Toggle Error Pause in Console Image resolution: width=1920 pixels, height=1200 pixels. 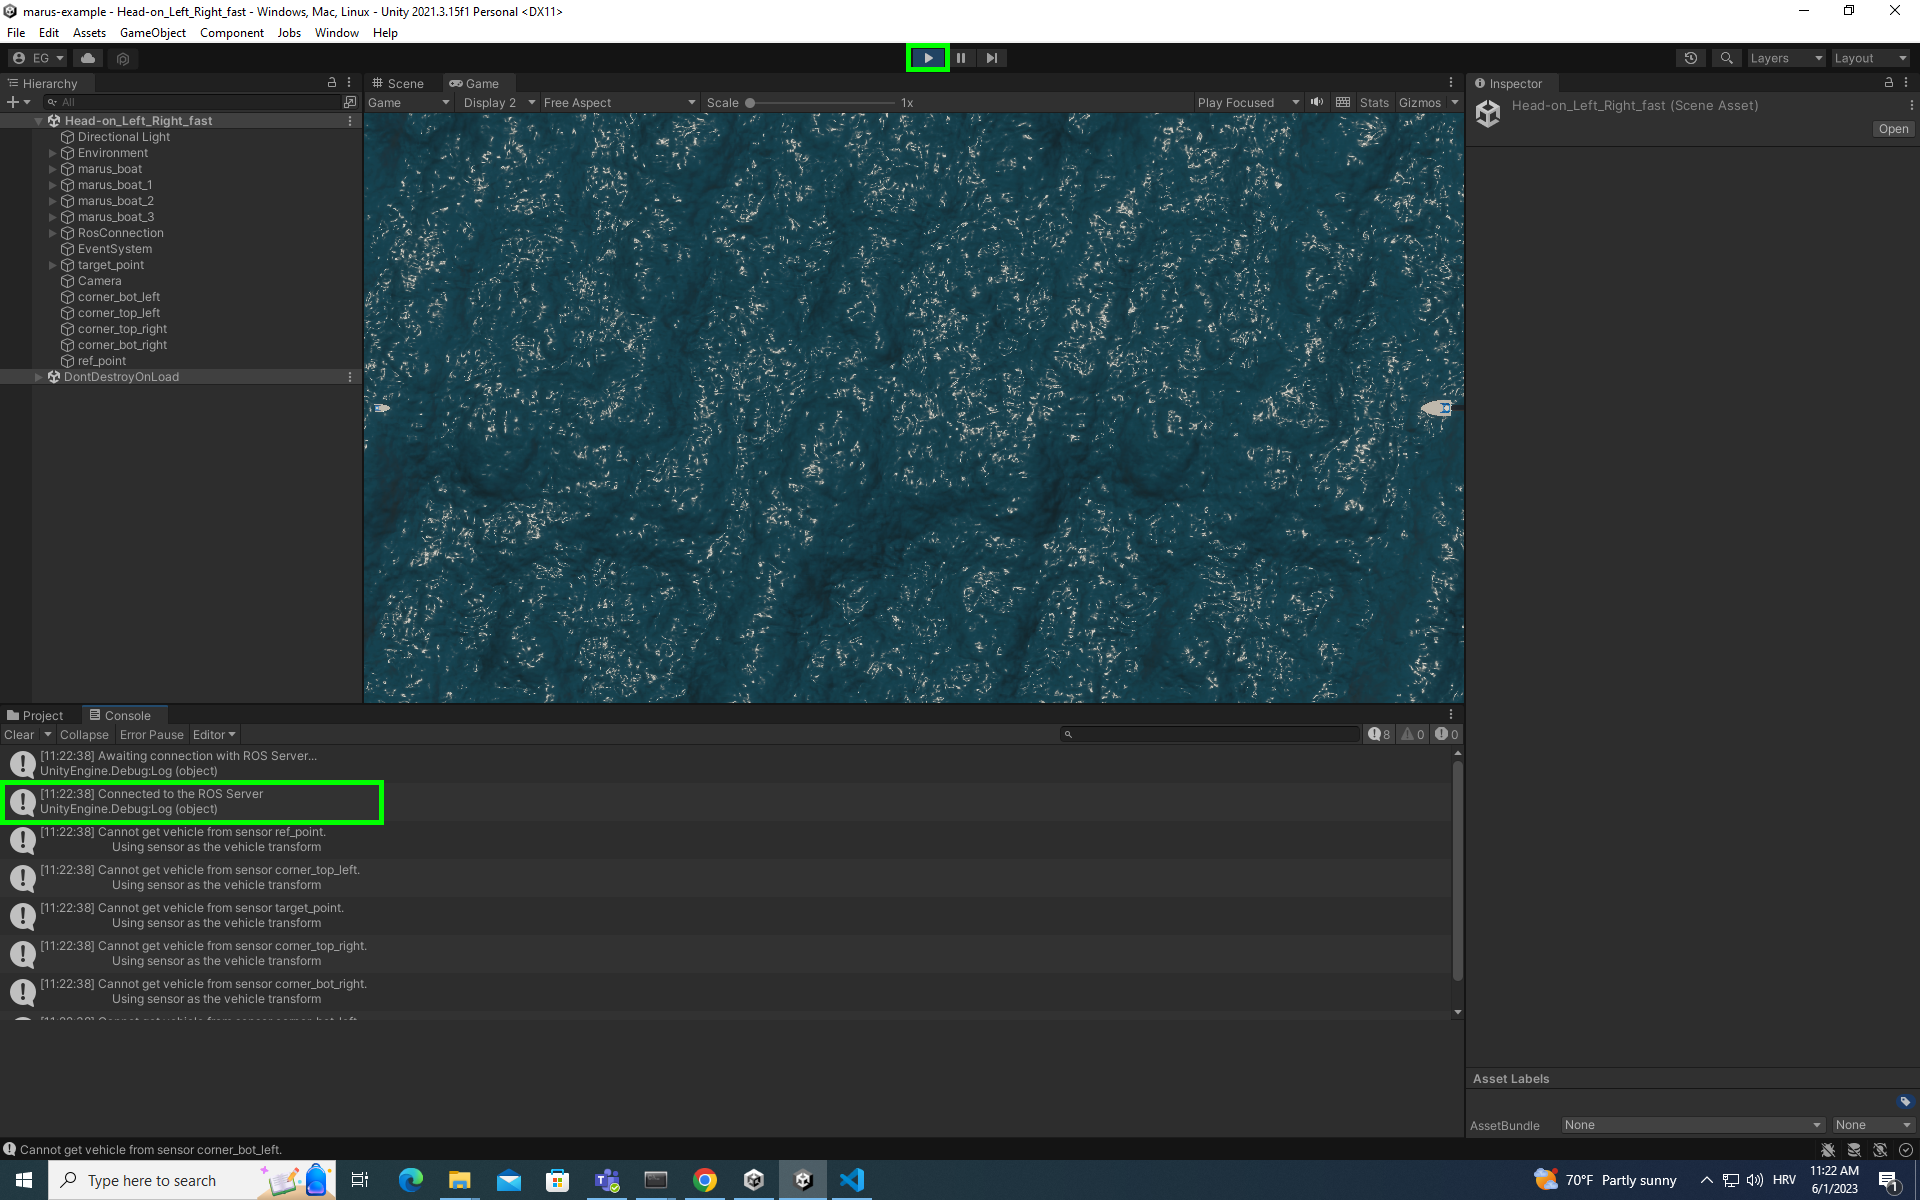pos(151,734)
